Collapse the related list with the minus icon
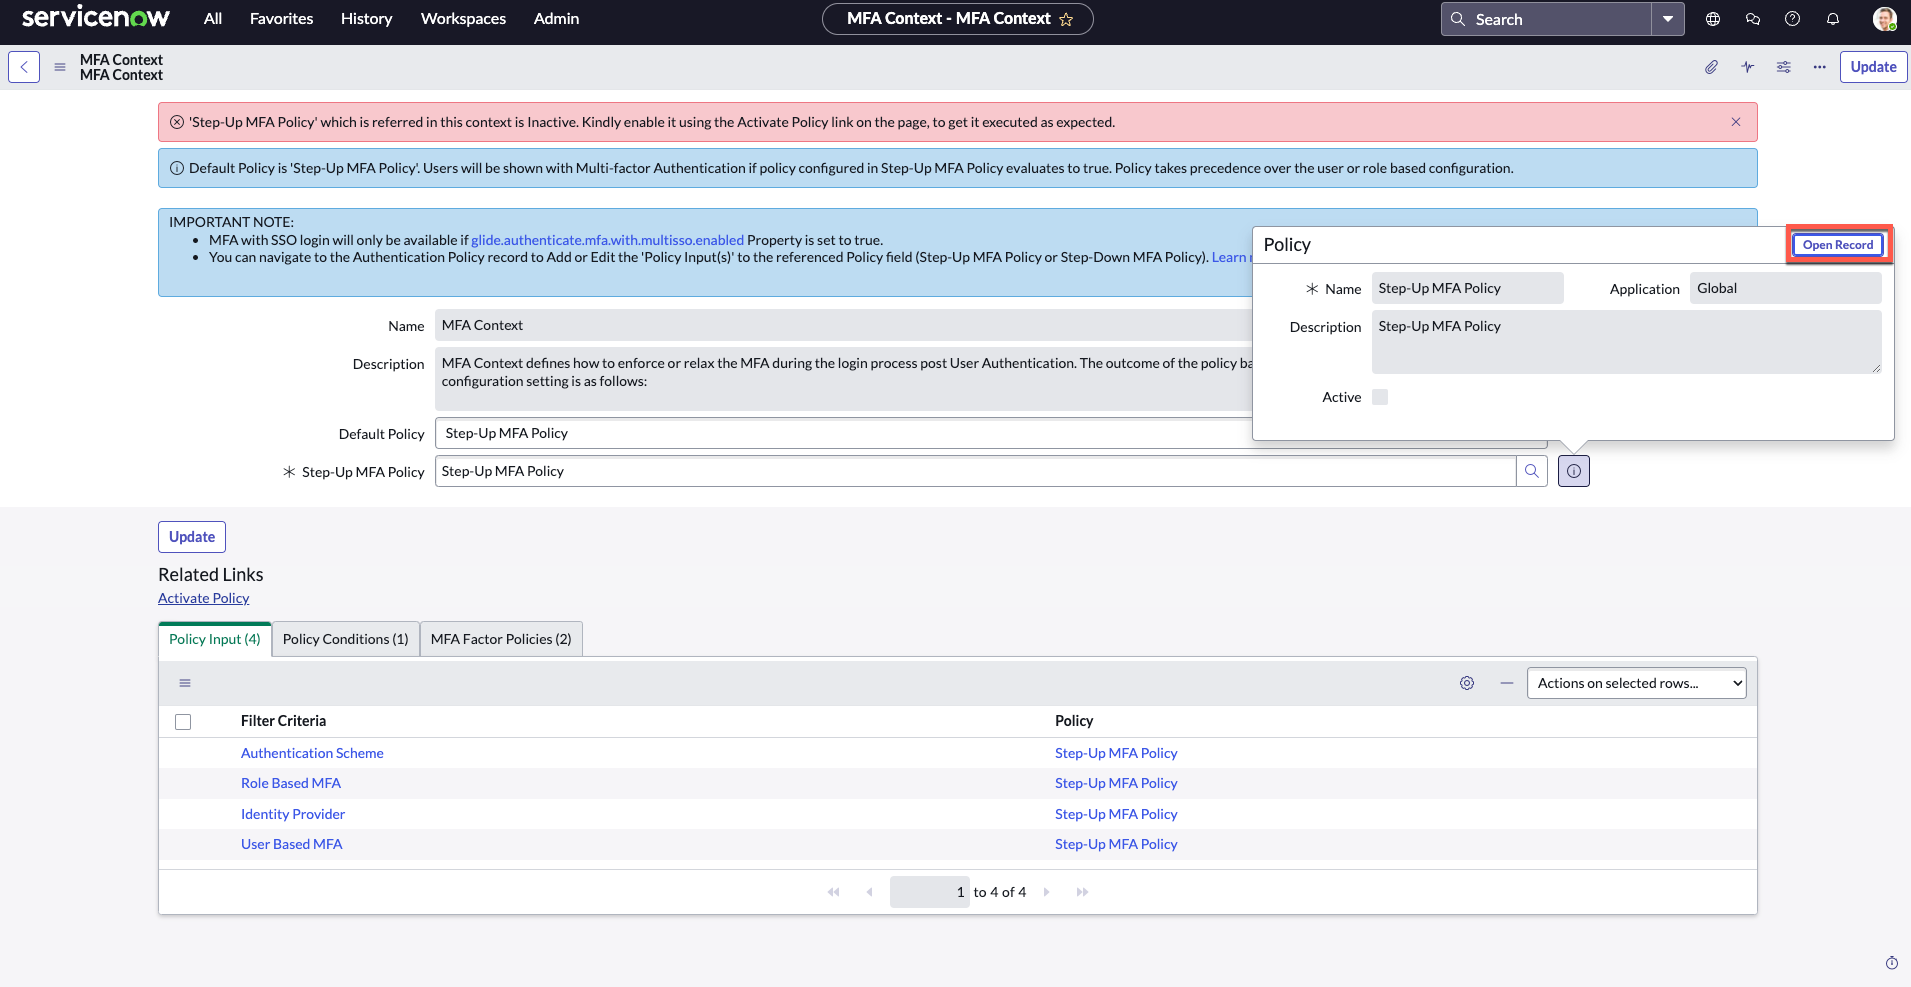Viewport: 1911px width, 987px height. coord(1507,683)
